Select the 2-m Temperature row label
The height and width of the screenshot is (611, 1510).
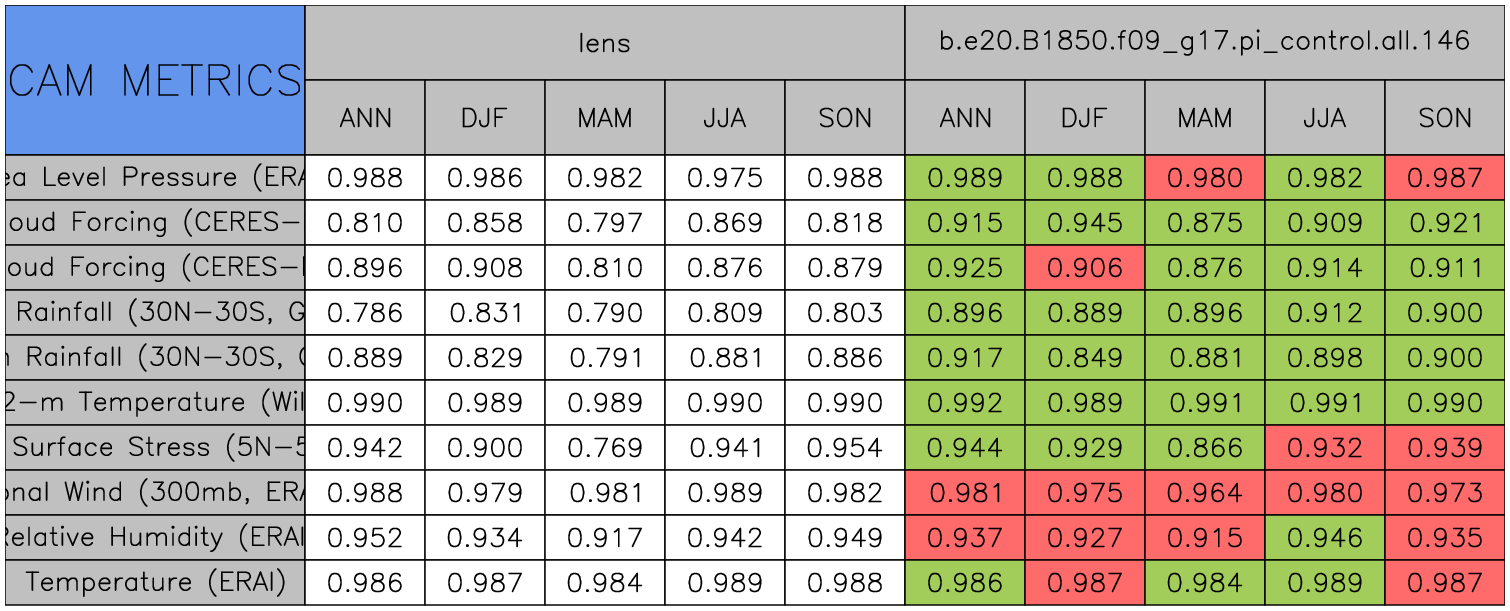pyautogui.click(x=155, y=402)
